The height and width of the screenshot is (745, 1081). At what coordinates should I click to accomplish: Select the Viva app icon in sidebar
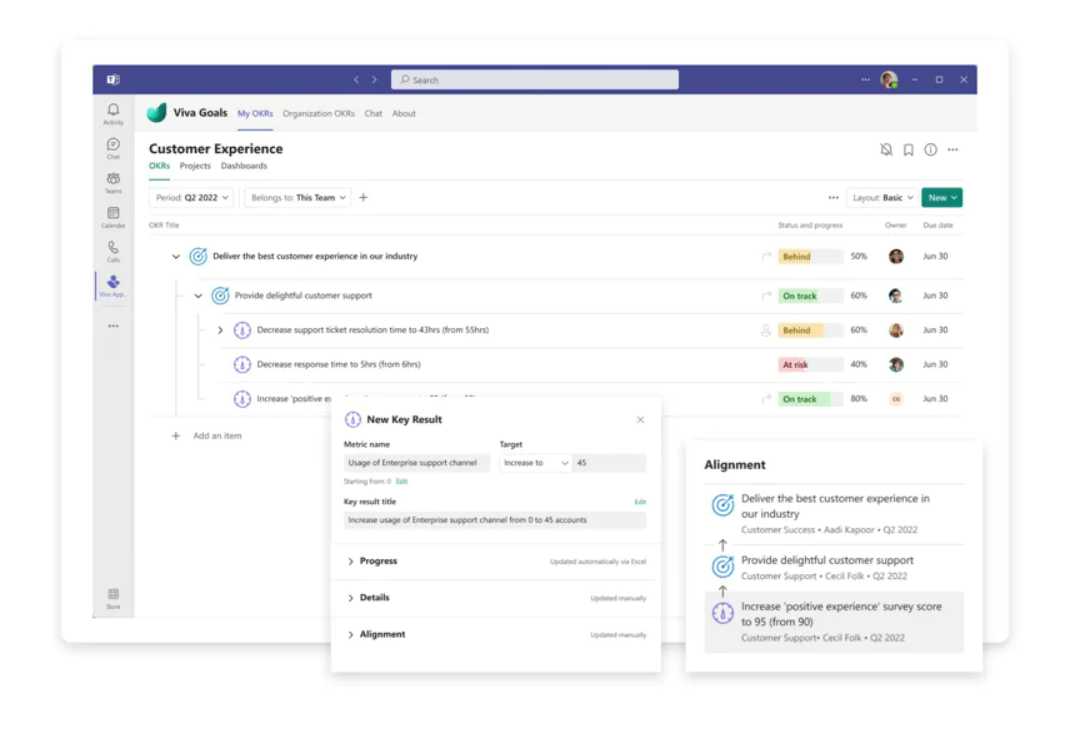[113, 285]
